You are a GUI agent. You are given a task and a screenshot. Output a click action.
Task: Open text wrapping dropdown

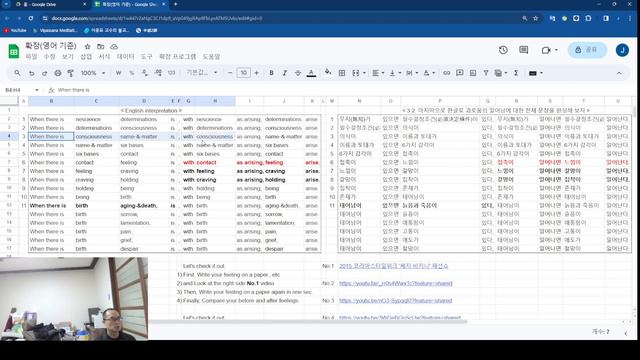[x=411, y=73]
